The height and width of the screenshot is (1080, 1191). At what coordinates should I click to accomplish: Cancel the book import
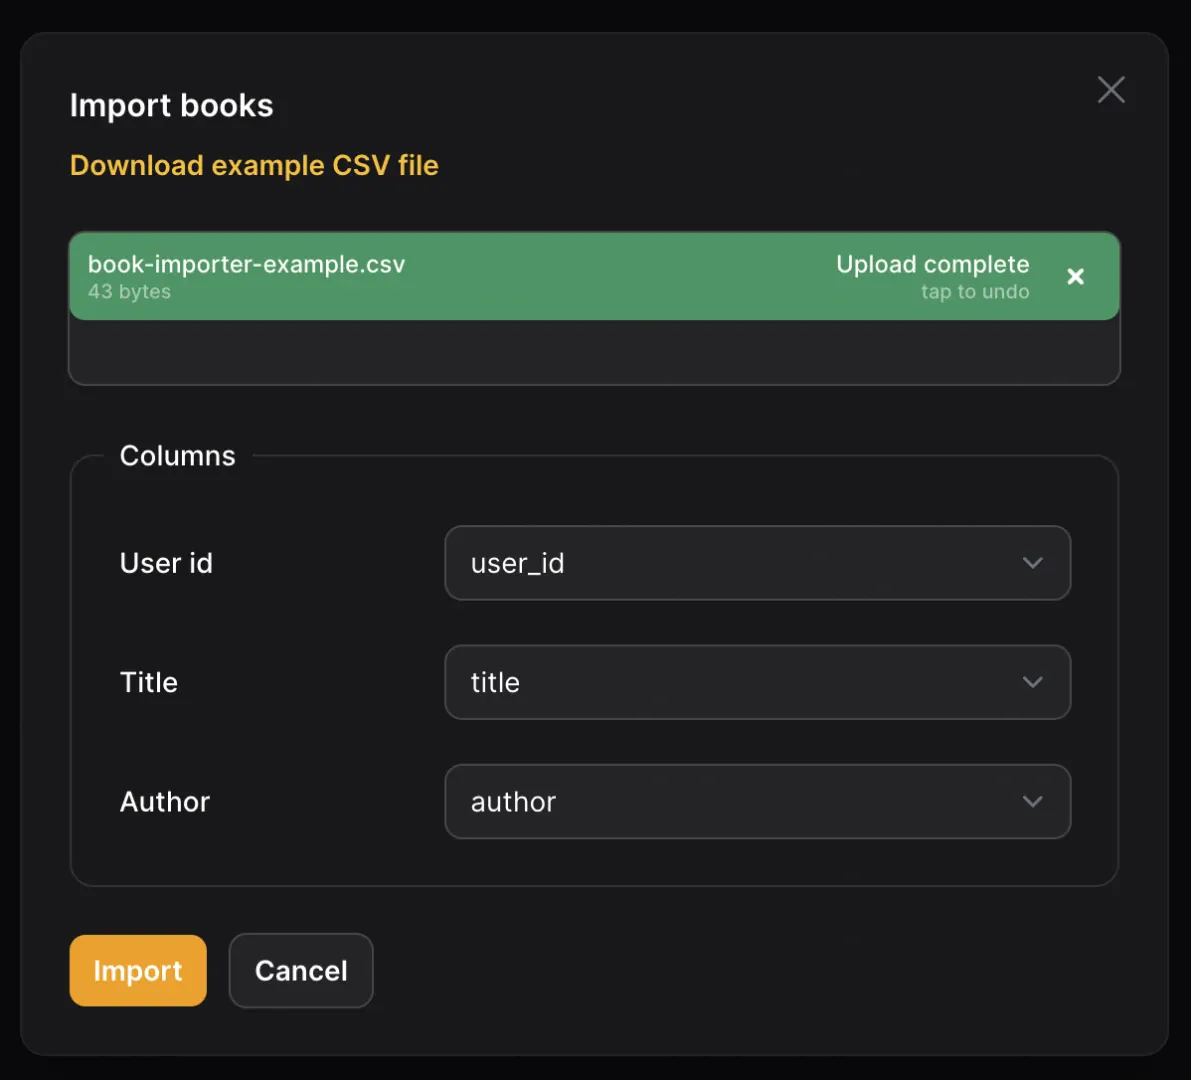pos(300,970)
